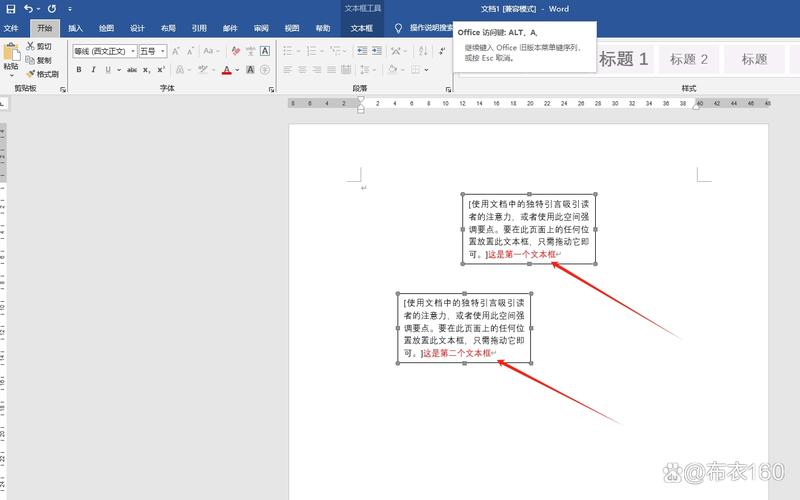Toggle show/hide paragraph marks

[x=442, y=51]
